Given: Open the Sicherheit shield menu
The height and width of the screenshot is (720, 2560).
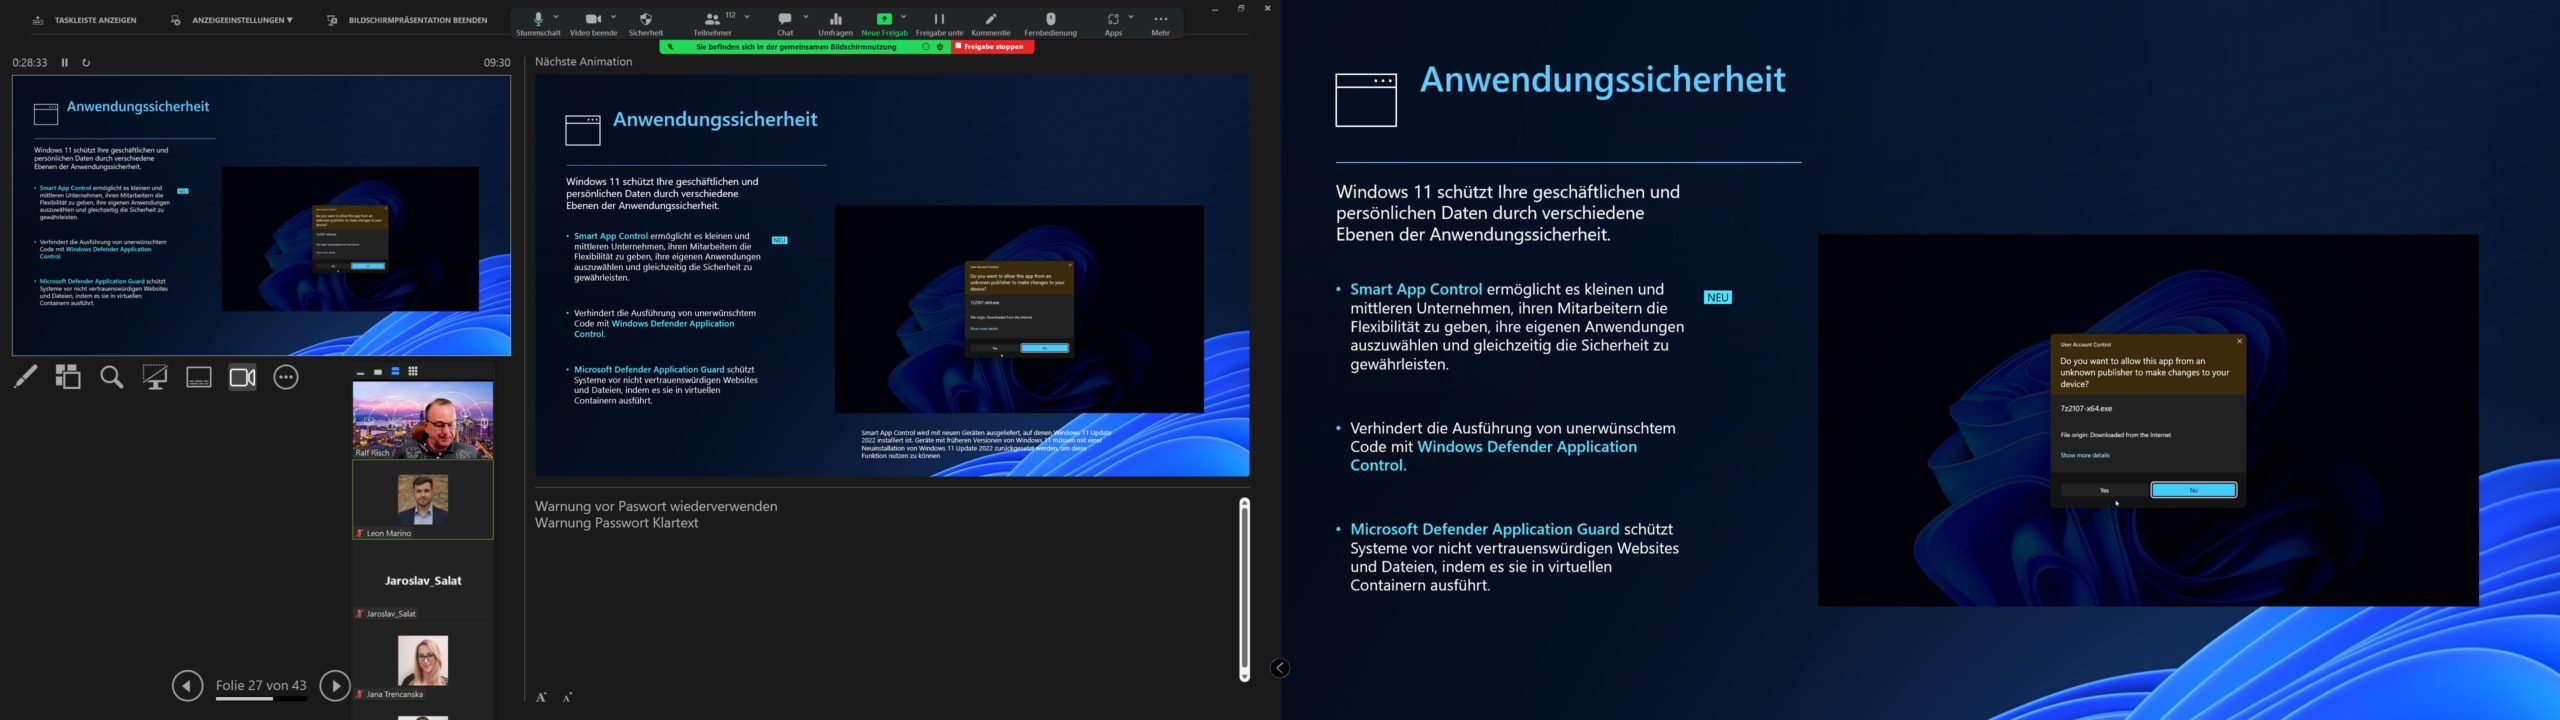Looking at the screenshot, I should pyautogui.click(x=646, y=23).
